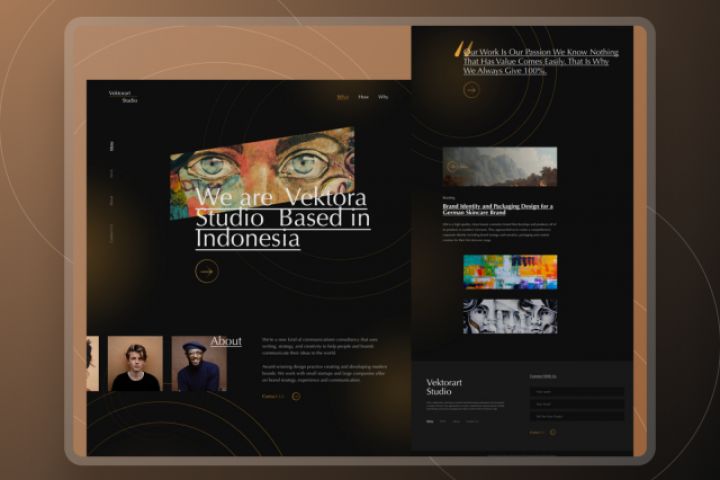This screenshot has width=720, height=480.
Task: Click the 'Contact Us' link in the About section
Action: pos(273,396)
